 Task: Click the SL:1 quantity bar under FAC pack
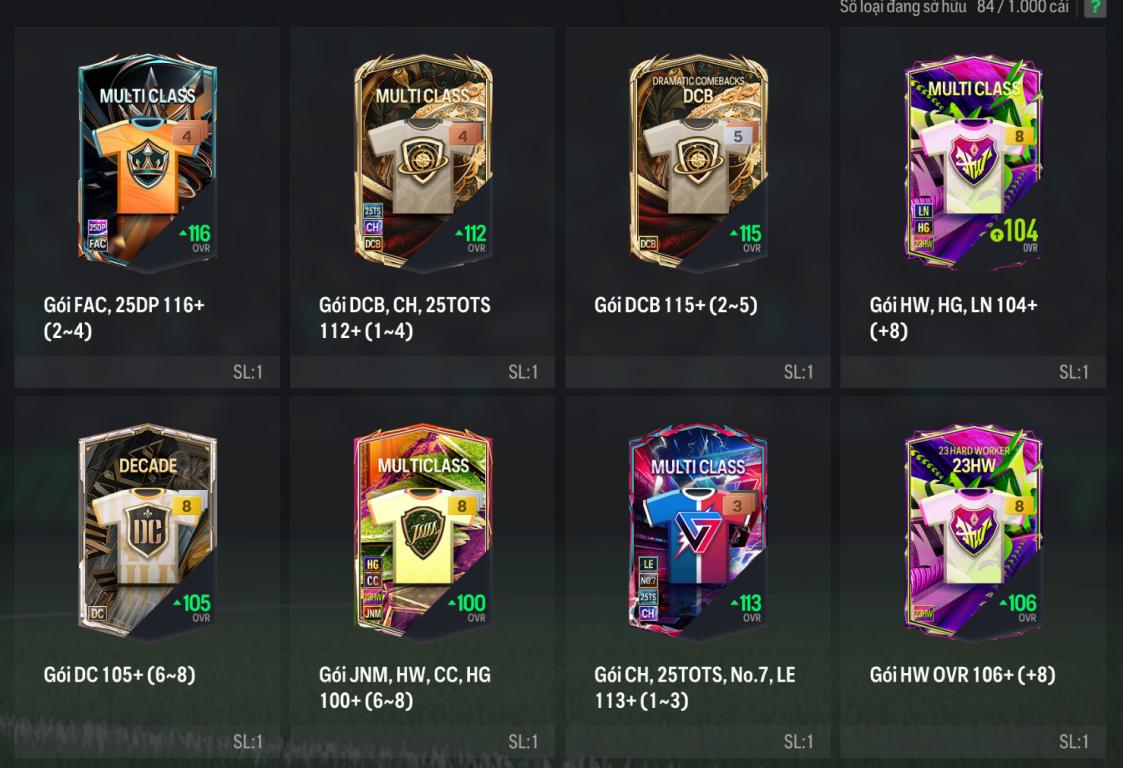click(x=147, y=372)
